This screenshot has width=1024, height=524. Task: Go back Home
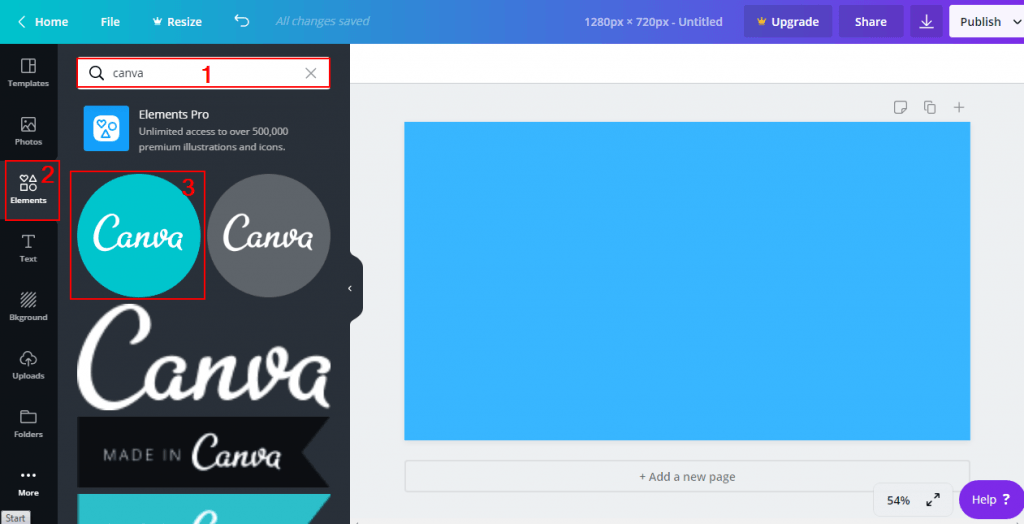click(x=43, y=22)
